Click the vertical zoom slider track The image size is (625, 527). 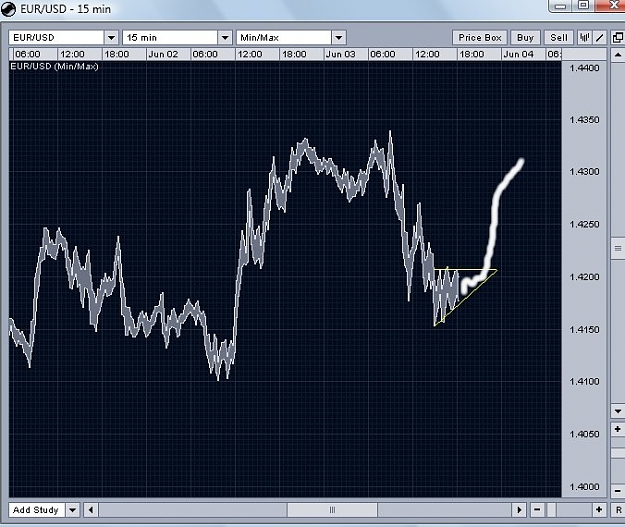point(618,460)
